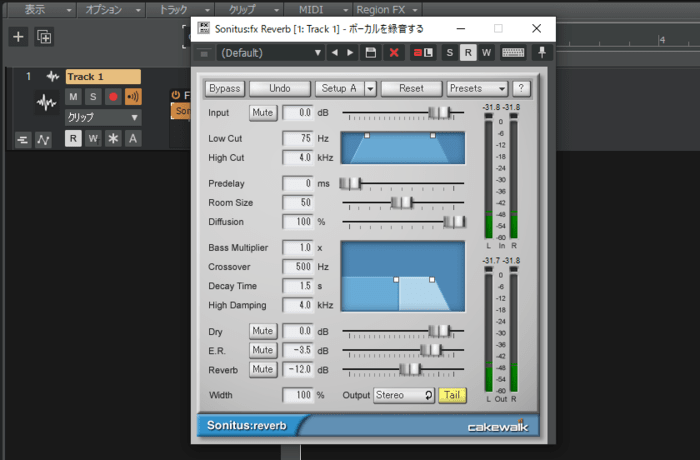Click the Predelay slider
700x460 pixels.
(x=350, y=183)
